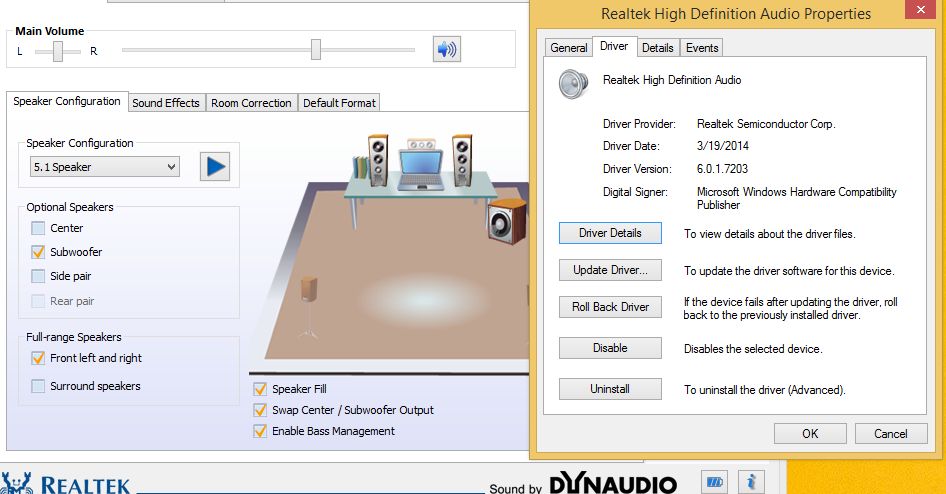946x494 pixels.
Task: Open the Room Correction tab
Action: coord(251,103)
